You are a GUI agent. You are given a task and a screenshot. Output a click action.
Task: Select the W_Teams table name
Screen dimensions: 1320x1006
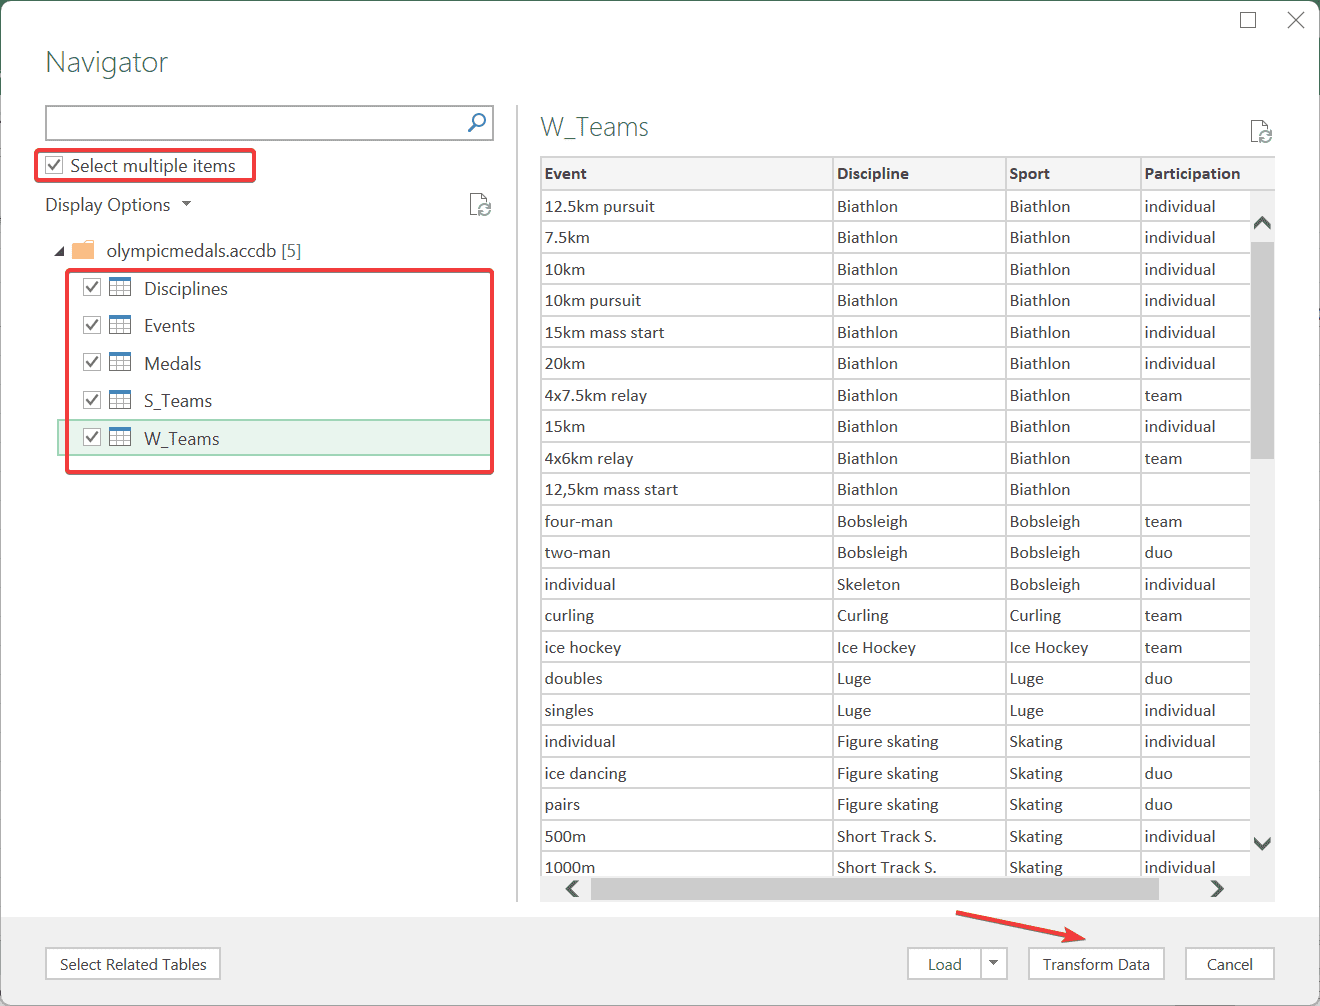(x=182, y=438)
